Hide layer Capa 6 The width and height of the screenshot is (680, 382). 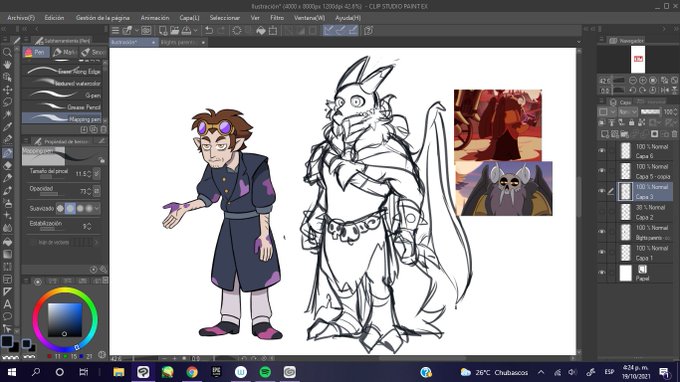pos(602,150)
